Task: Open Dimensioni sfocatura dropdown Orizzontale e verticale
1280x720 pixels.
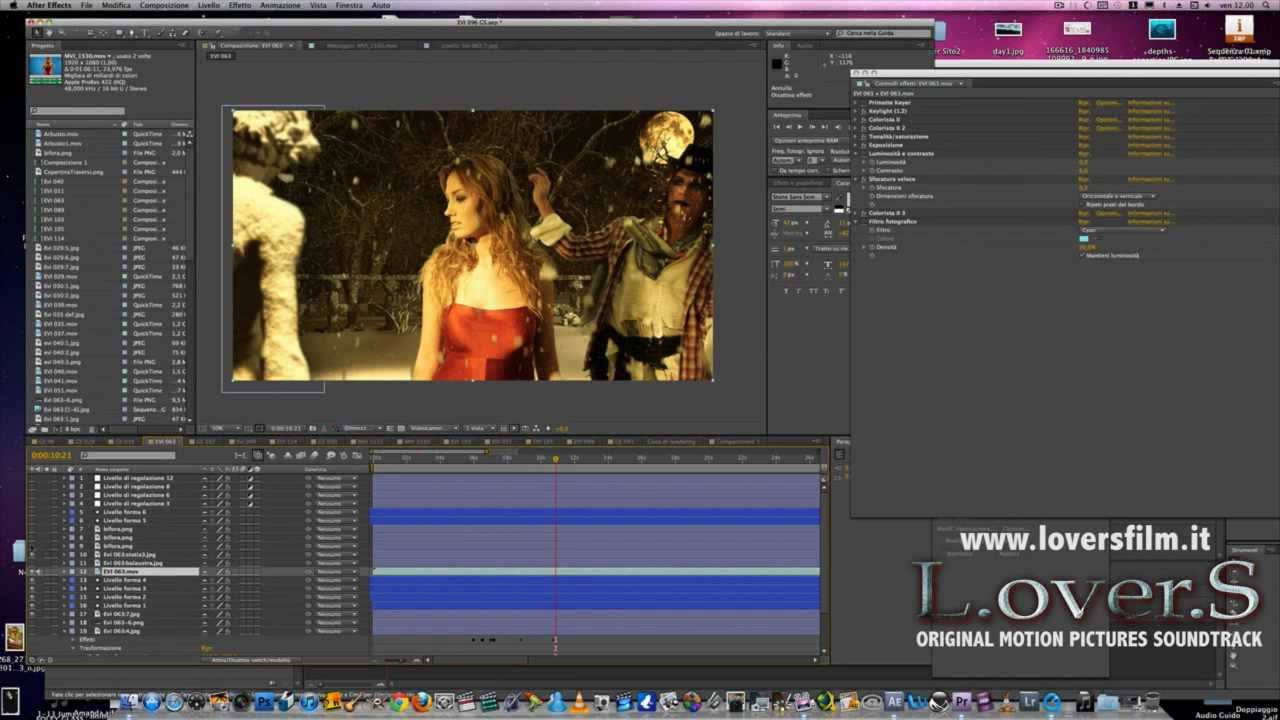Action: coord(1118,196)
